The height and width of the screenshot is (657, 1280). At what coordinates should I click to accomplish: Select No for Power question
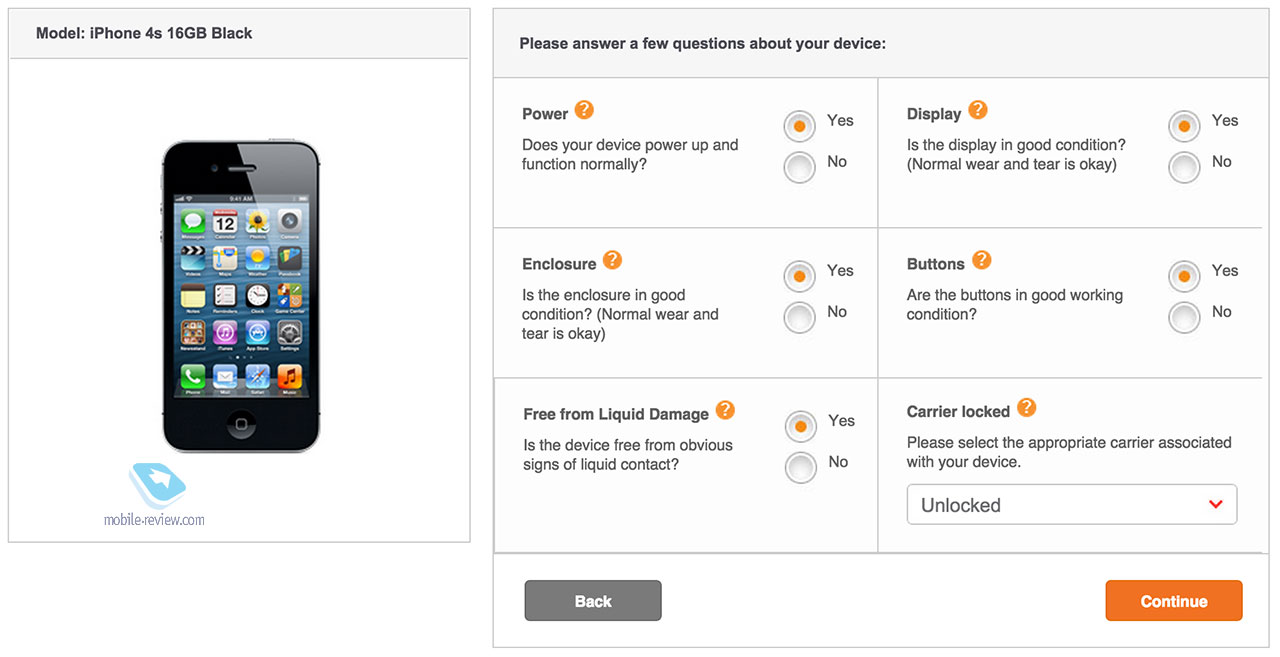(800, 167)
